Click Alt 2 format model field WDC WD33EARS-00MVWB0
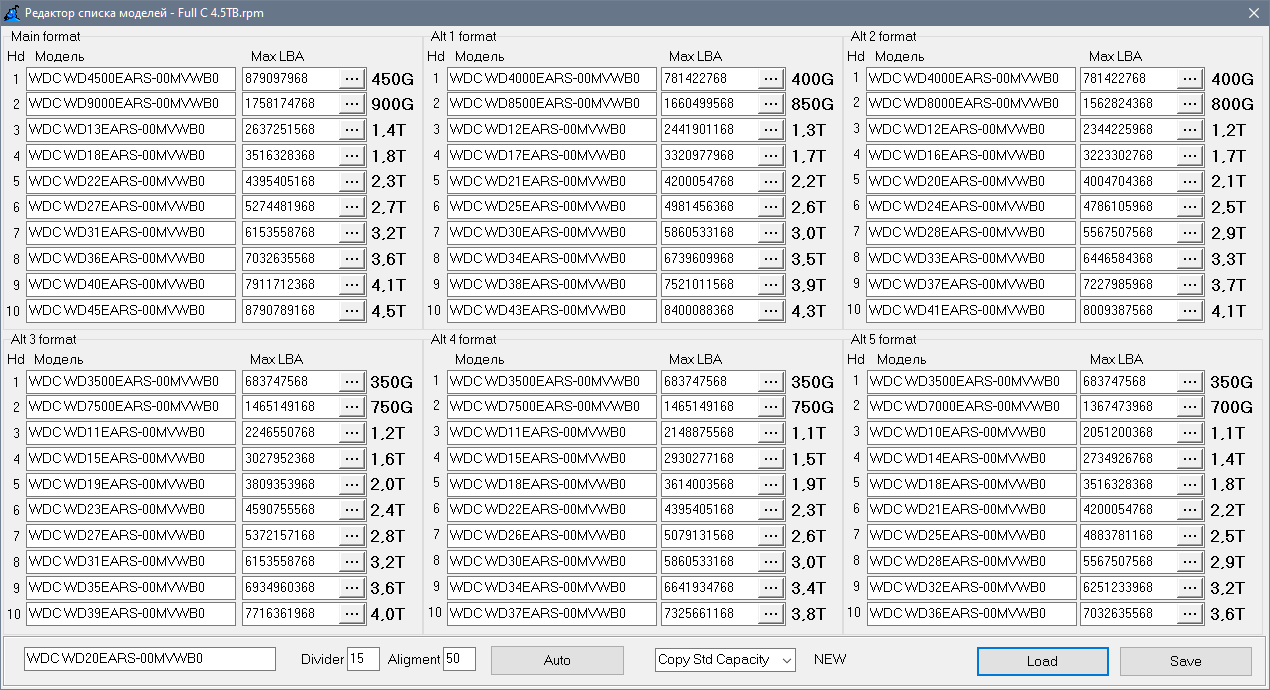This screenshot has height=690, width=1270. 971,258
